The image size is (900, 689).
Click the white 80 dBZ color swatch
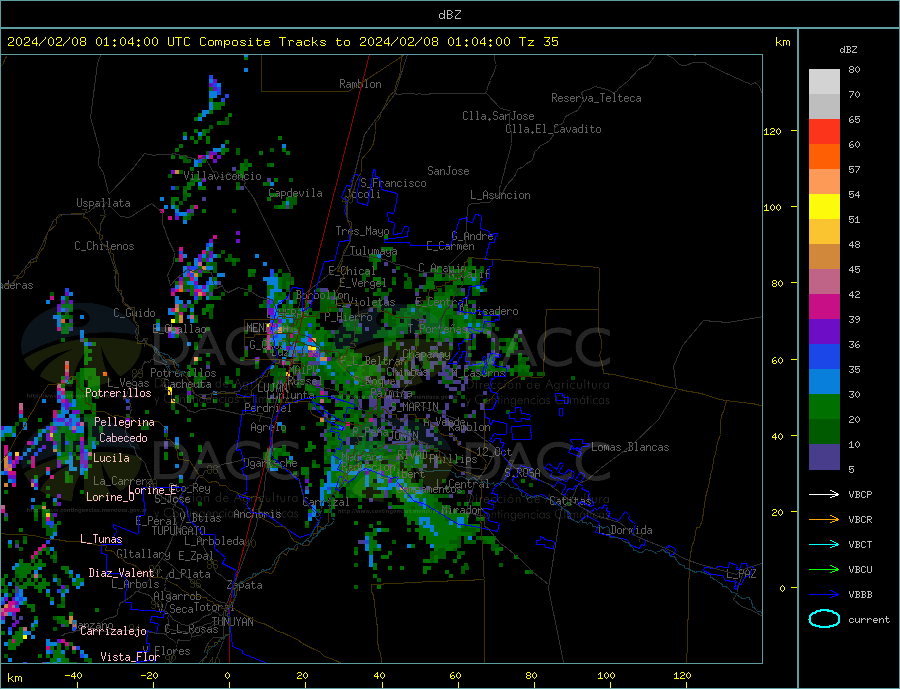(824, 82)
